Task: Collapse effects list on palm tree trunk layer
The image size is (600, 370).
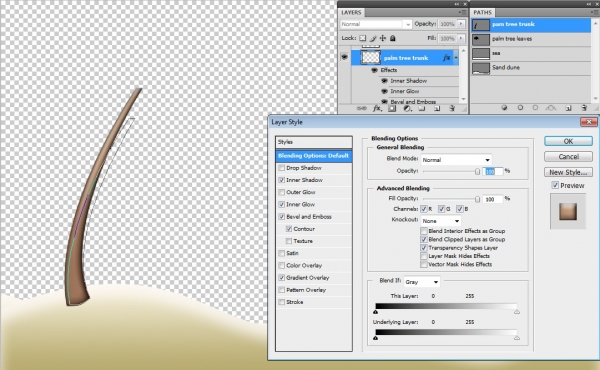Action: click(456, 58)
